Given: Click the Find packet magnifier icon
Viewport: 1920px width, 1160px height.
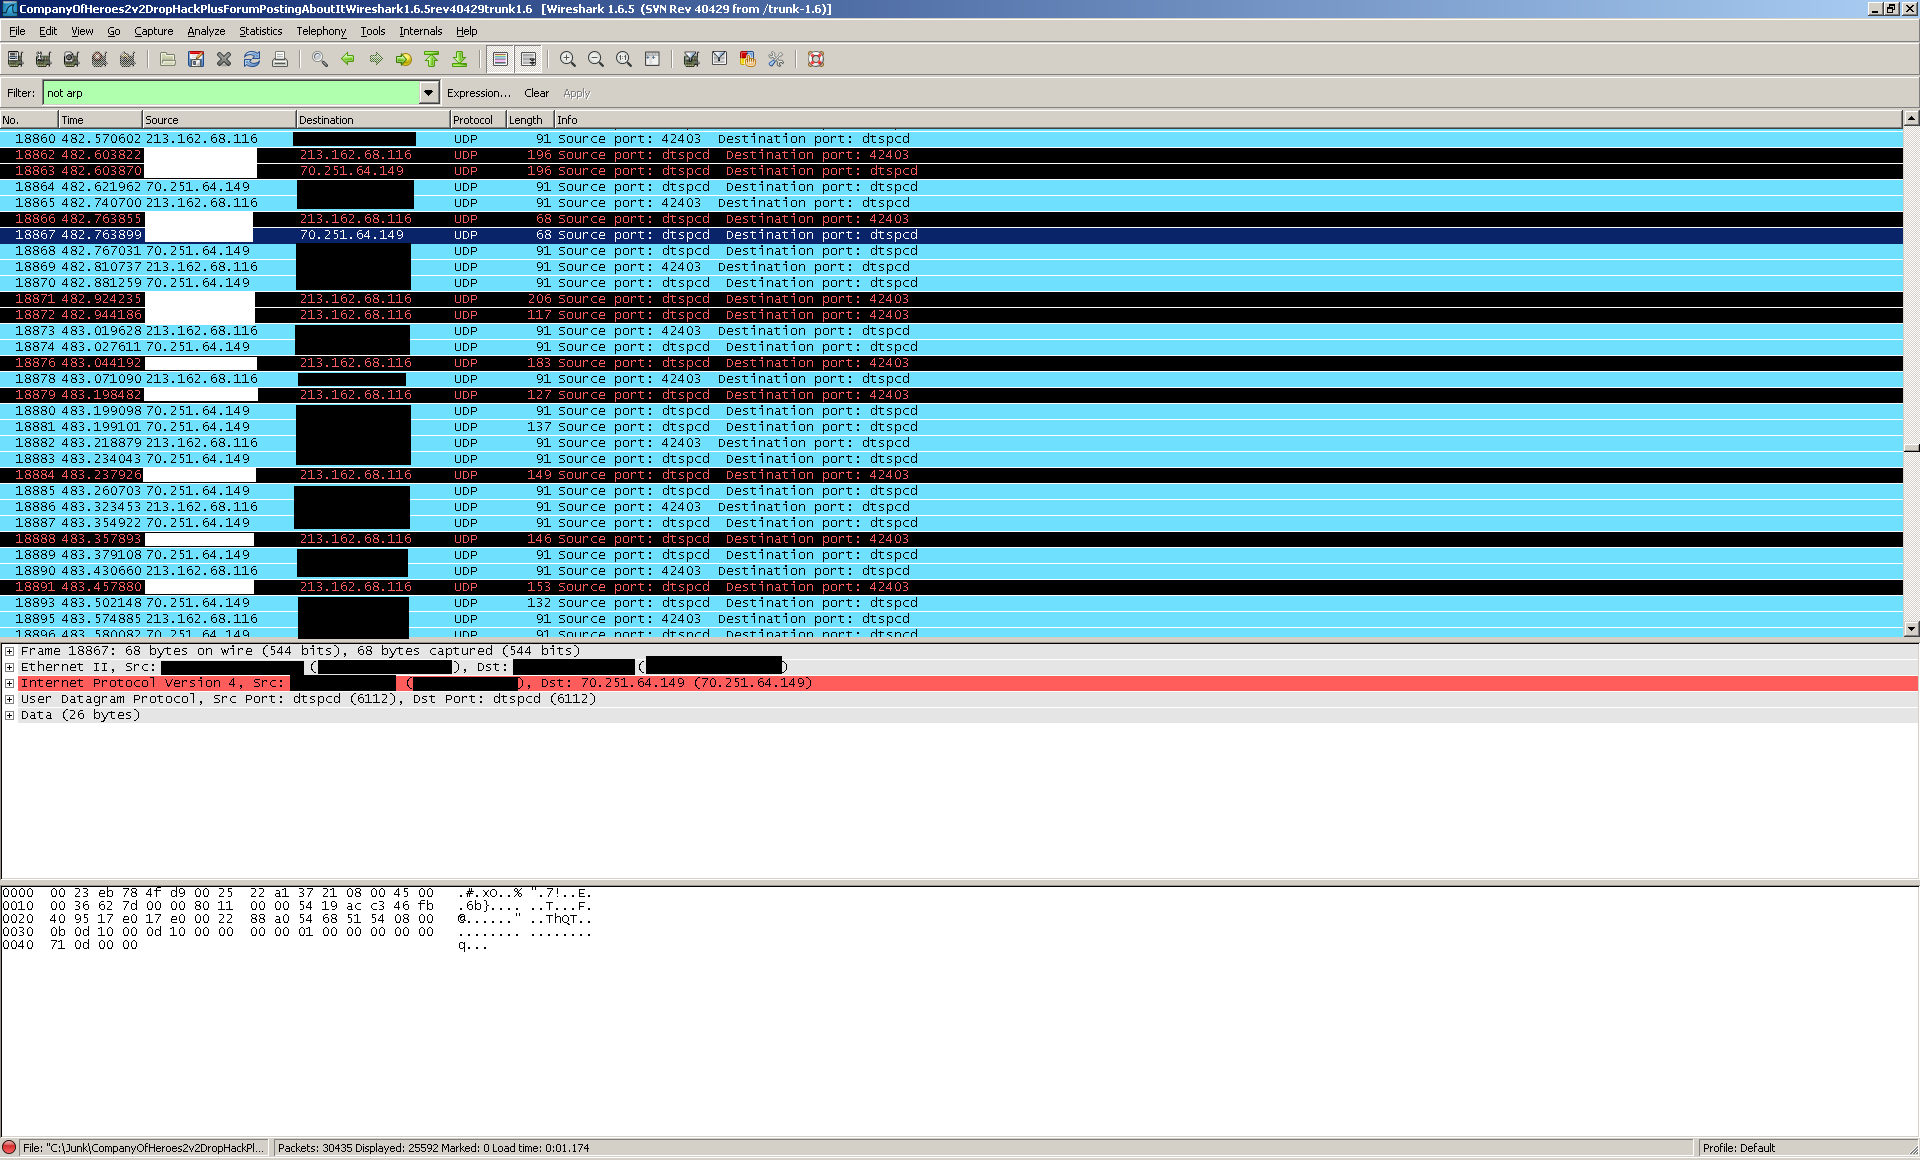Looking at the screenshot, I should [x=320, y=59].
